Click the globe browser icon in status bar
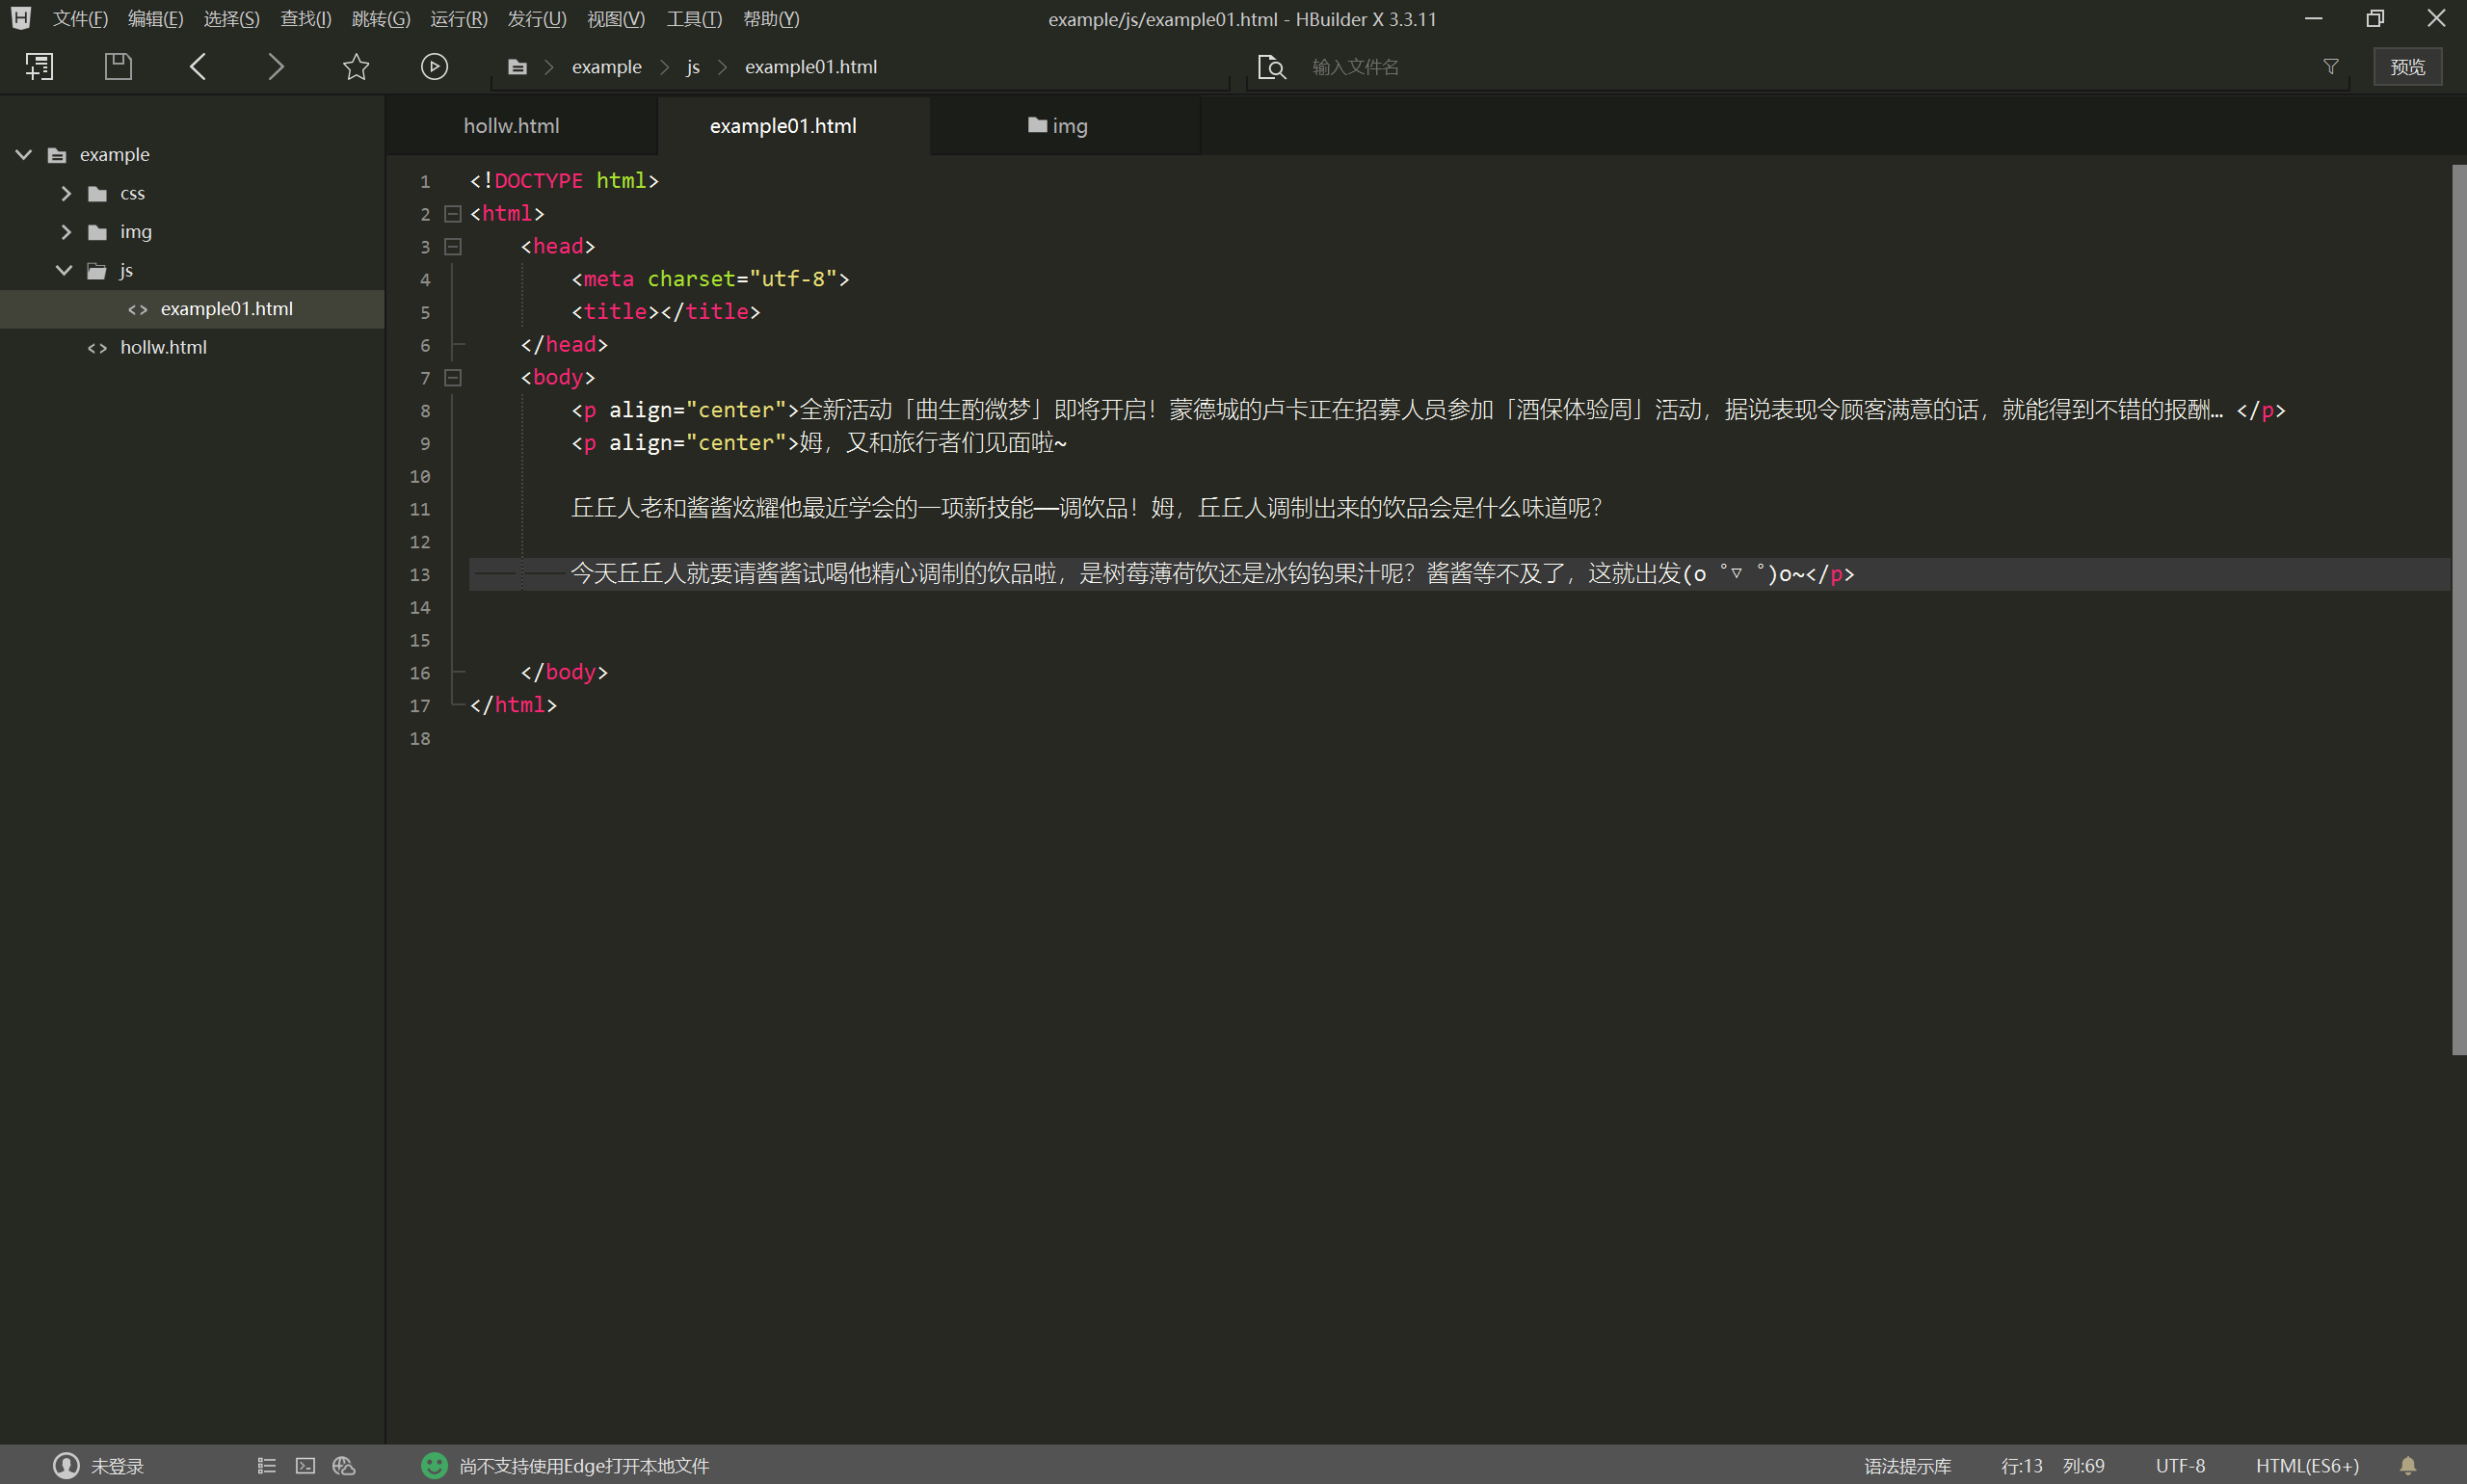This screenshot has width=2467, height=1484. click(344, 1466)
